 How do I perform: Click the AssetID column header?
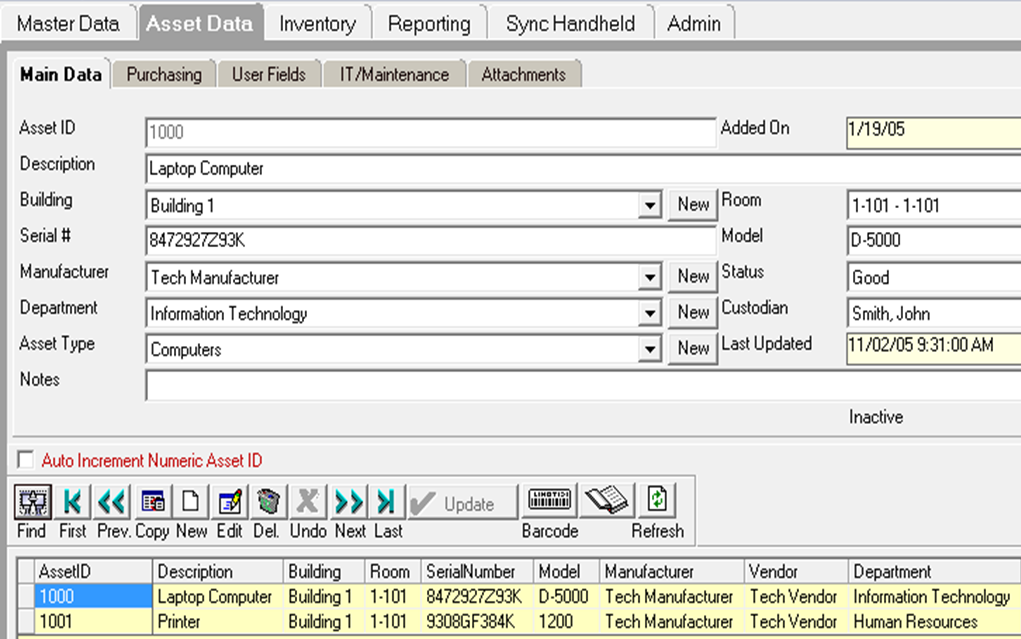(94, 571)
